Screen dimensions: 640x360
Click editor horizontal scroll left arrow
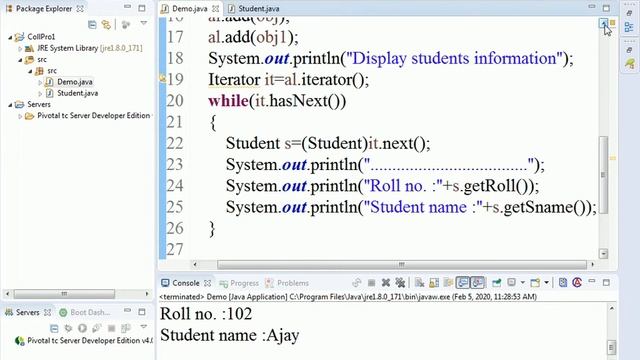(195, 265)
